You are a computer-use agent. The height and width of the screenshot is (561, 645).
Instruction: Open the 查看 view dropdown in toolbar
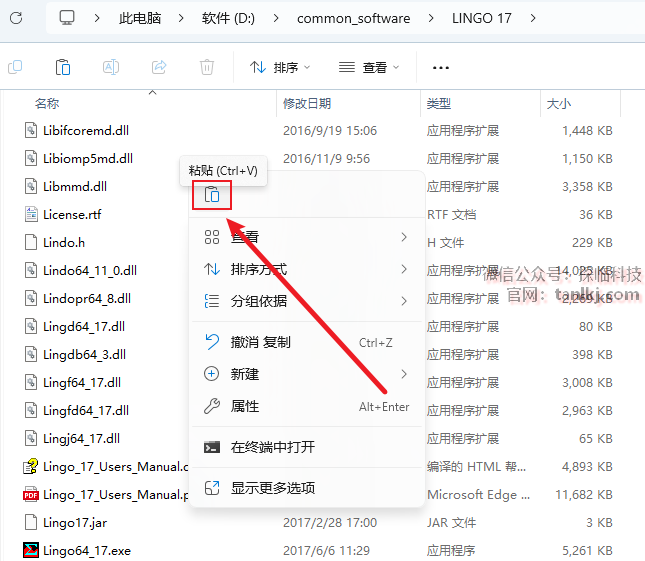coord(369,67)
